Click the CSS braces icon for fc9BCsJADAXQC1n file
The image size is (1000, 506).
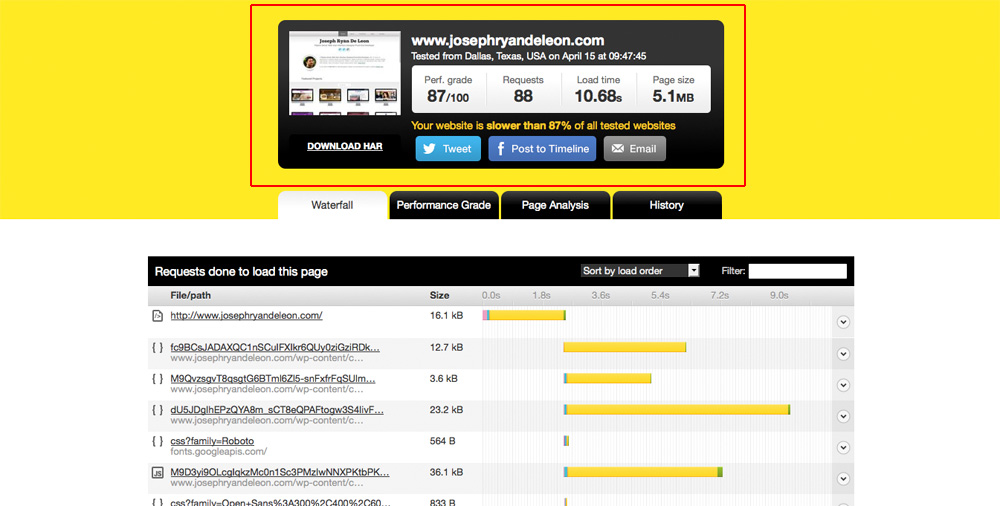point(157,348)
